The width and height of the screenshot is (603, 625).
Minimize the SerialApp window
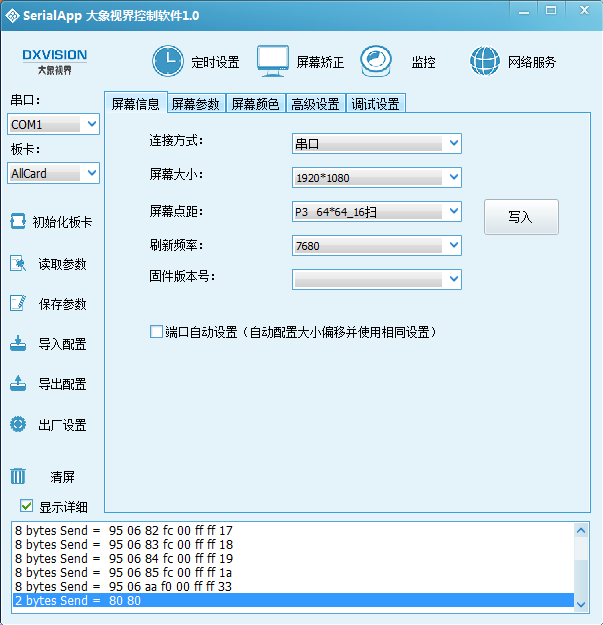coord(524,11)
